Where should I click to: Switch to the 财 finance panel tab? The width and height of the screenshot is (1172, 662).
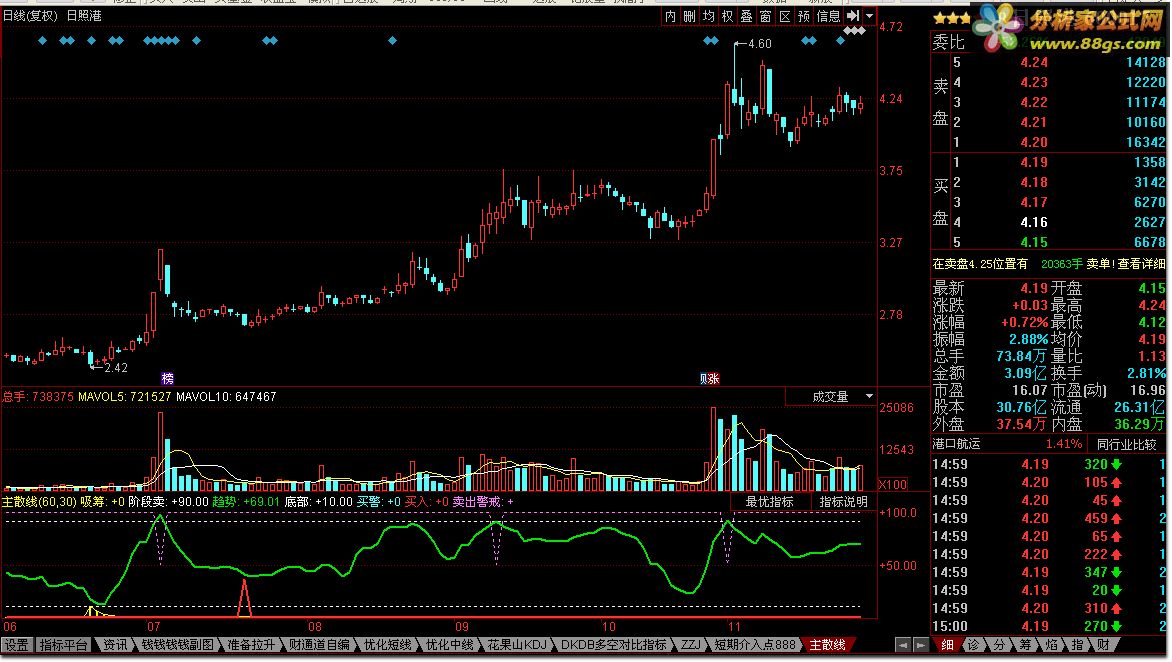pos(1104,644)
